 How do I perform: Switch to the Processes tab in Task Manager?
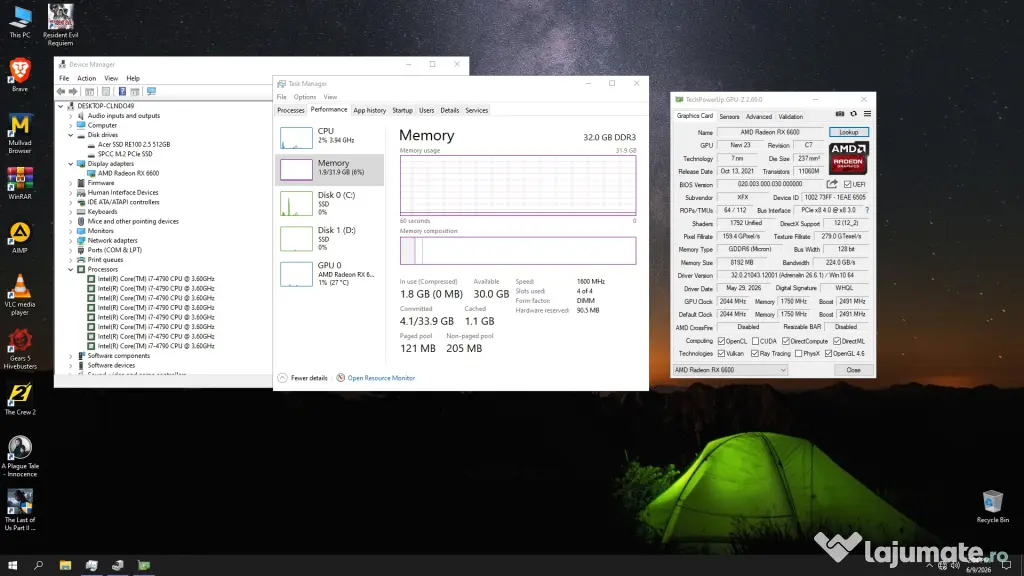coord(291,110)
